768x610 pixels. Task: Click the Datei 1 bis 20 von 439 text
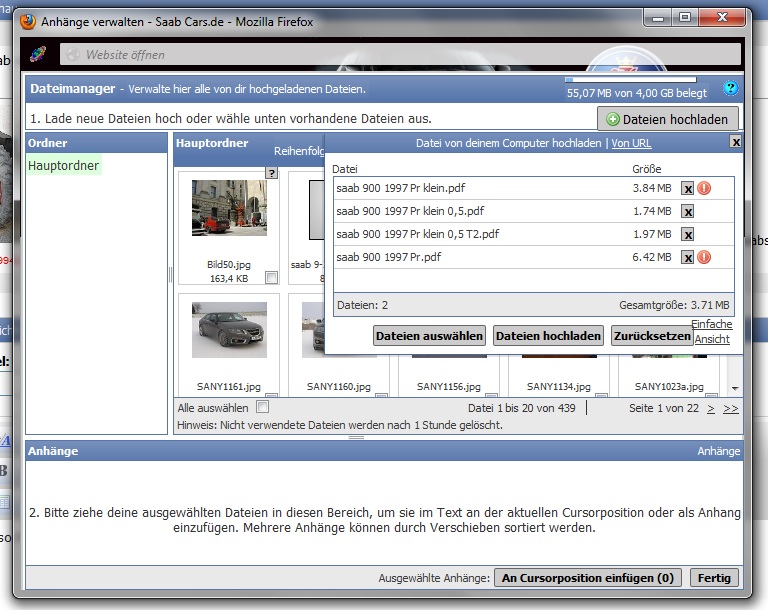click(522, 408)
